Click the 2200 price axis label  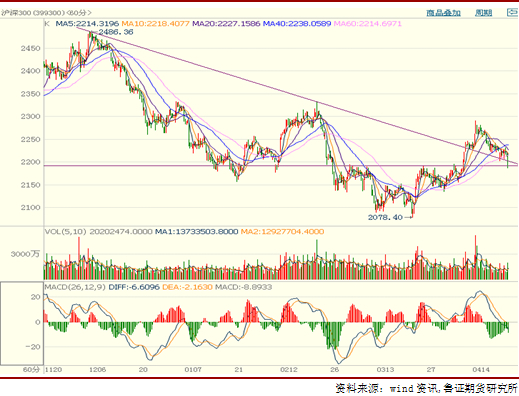[30, 162]
